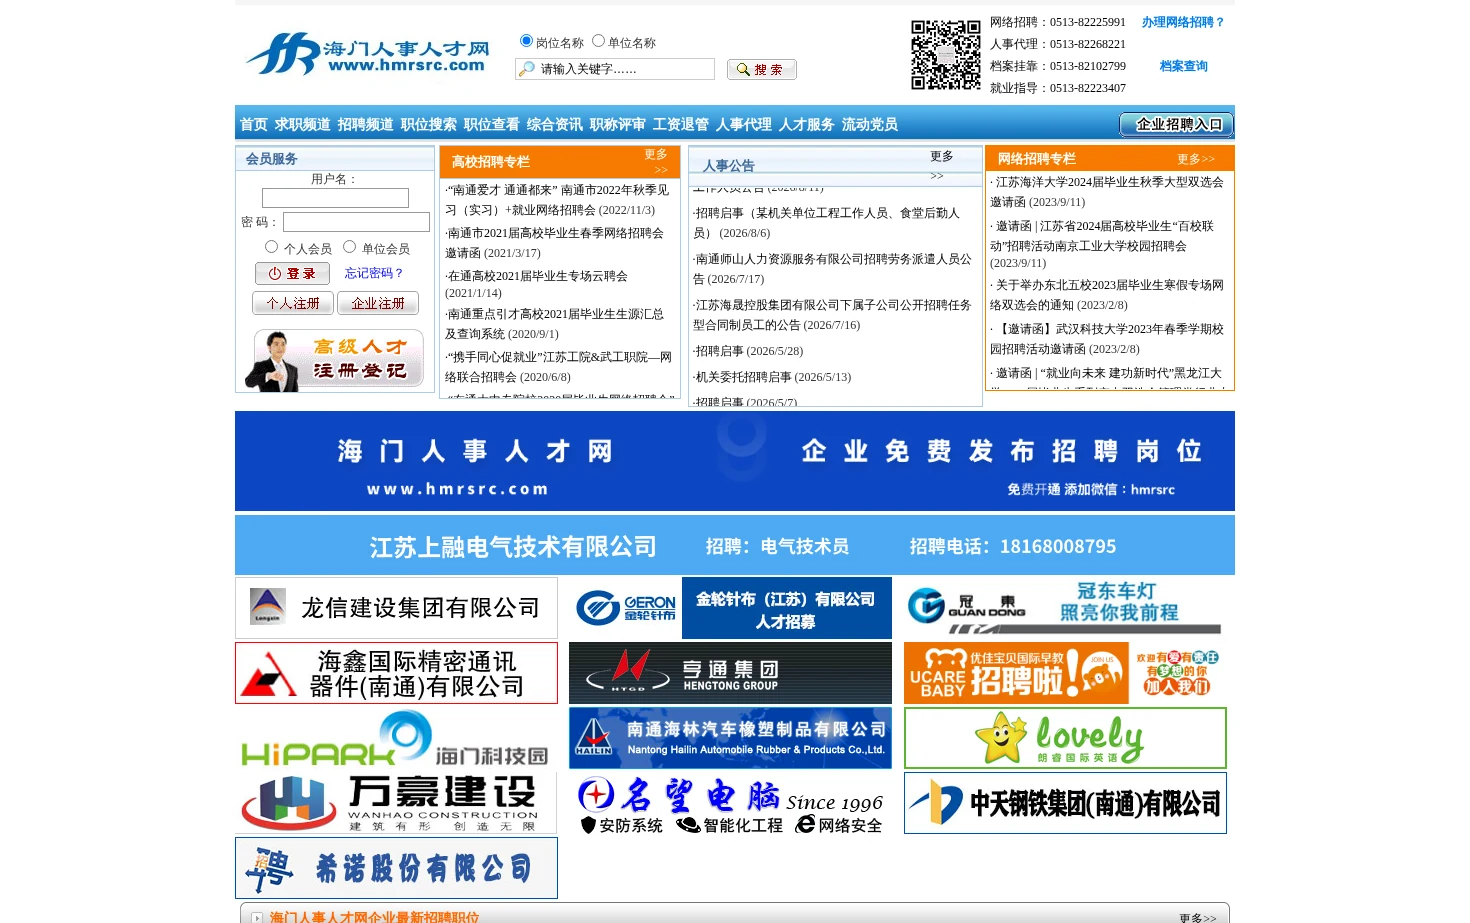The height and width of the screenshot is (923, 1470).
Task: Open the 名望电脑 Since 1996 logo ad
Action: 730,803
